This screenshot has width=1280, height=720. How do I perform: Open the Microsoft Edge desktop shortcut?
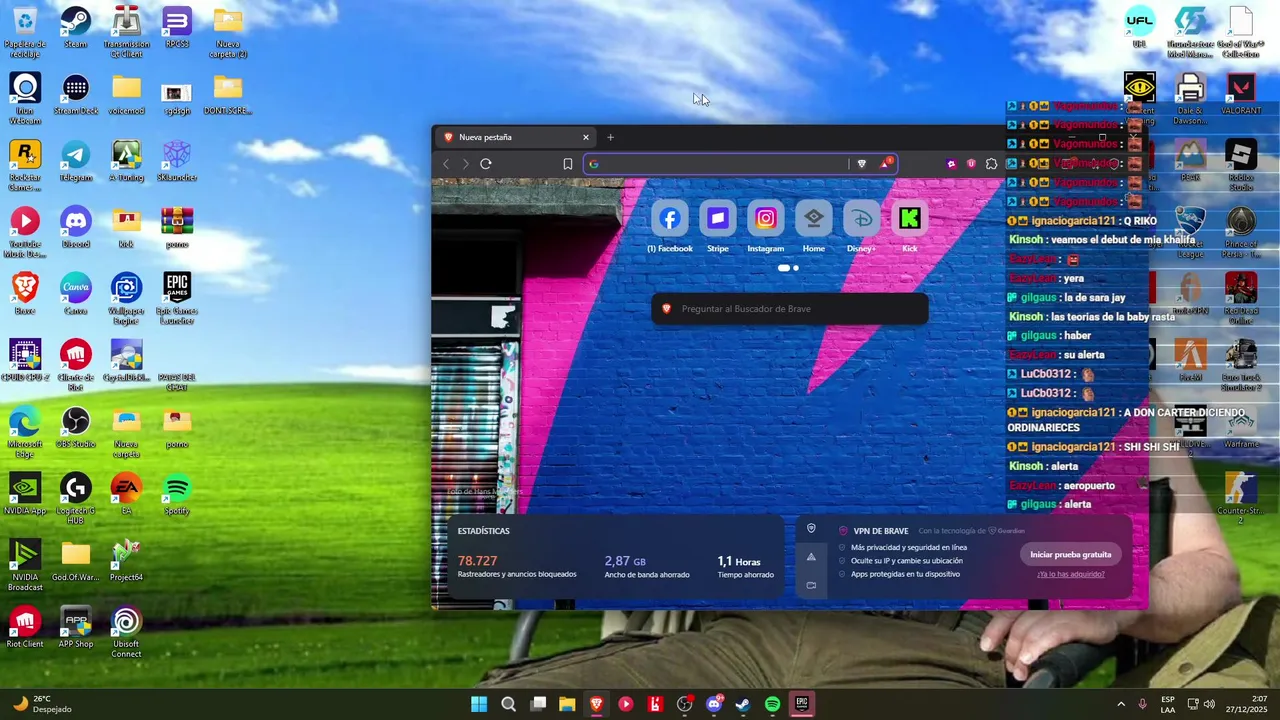(25, 432)
